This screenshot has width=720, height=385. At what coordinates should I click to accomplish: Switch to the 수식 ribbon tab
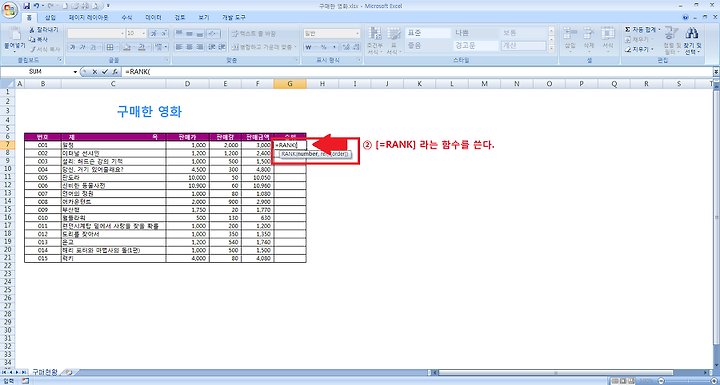pyautogui.click(x=126, y=17)
